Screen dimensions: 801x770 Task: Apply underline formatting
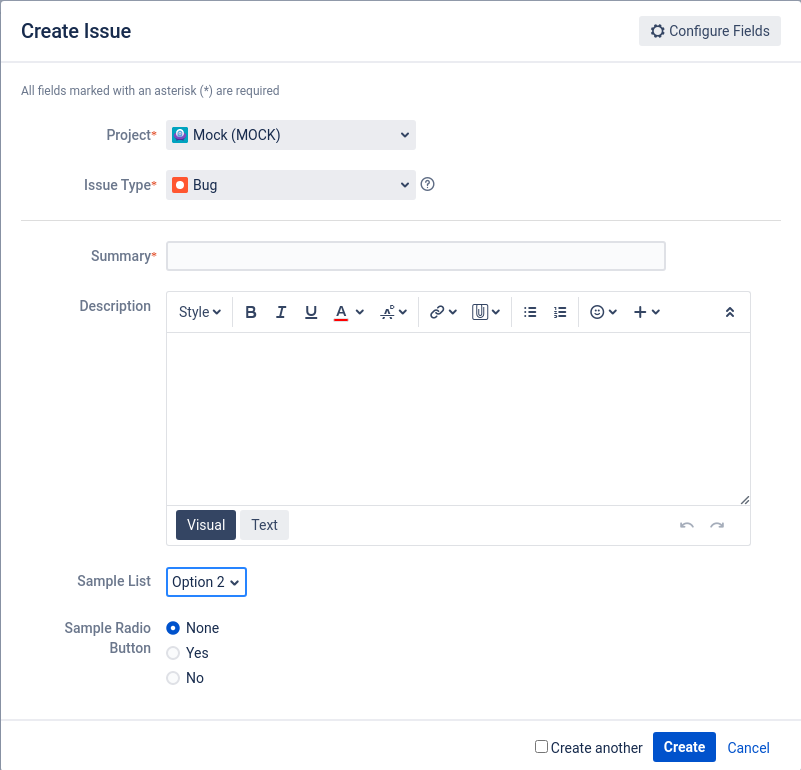311,312
